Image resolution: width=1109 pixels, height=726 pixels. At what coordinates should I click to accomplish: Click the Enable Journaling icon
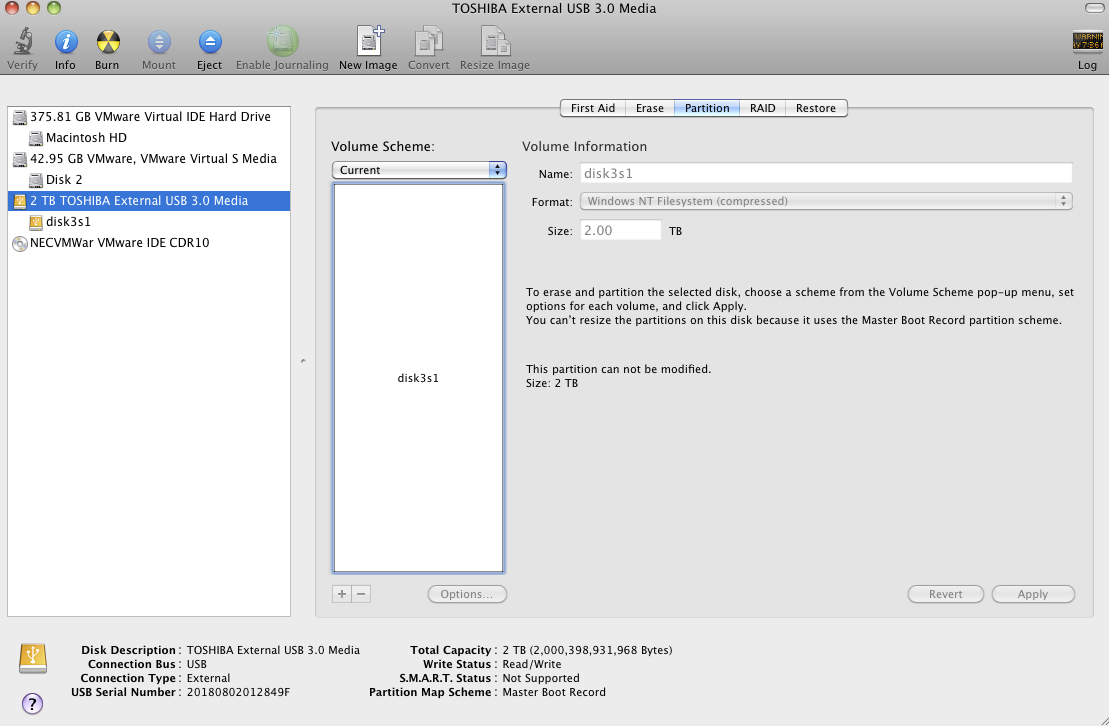[282, 41]
